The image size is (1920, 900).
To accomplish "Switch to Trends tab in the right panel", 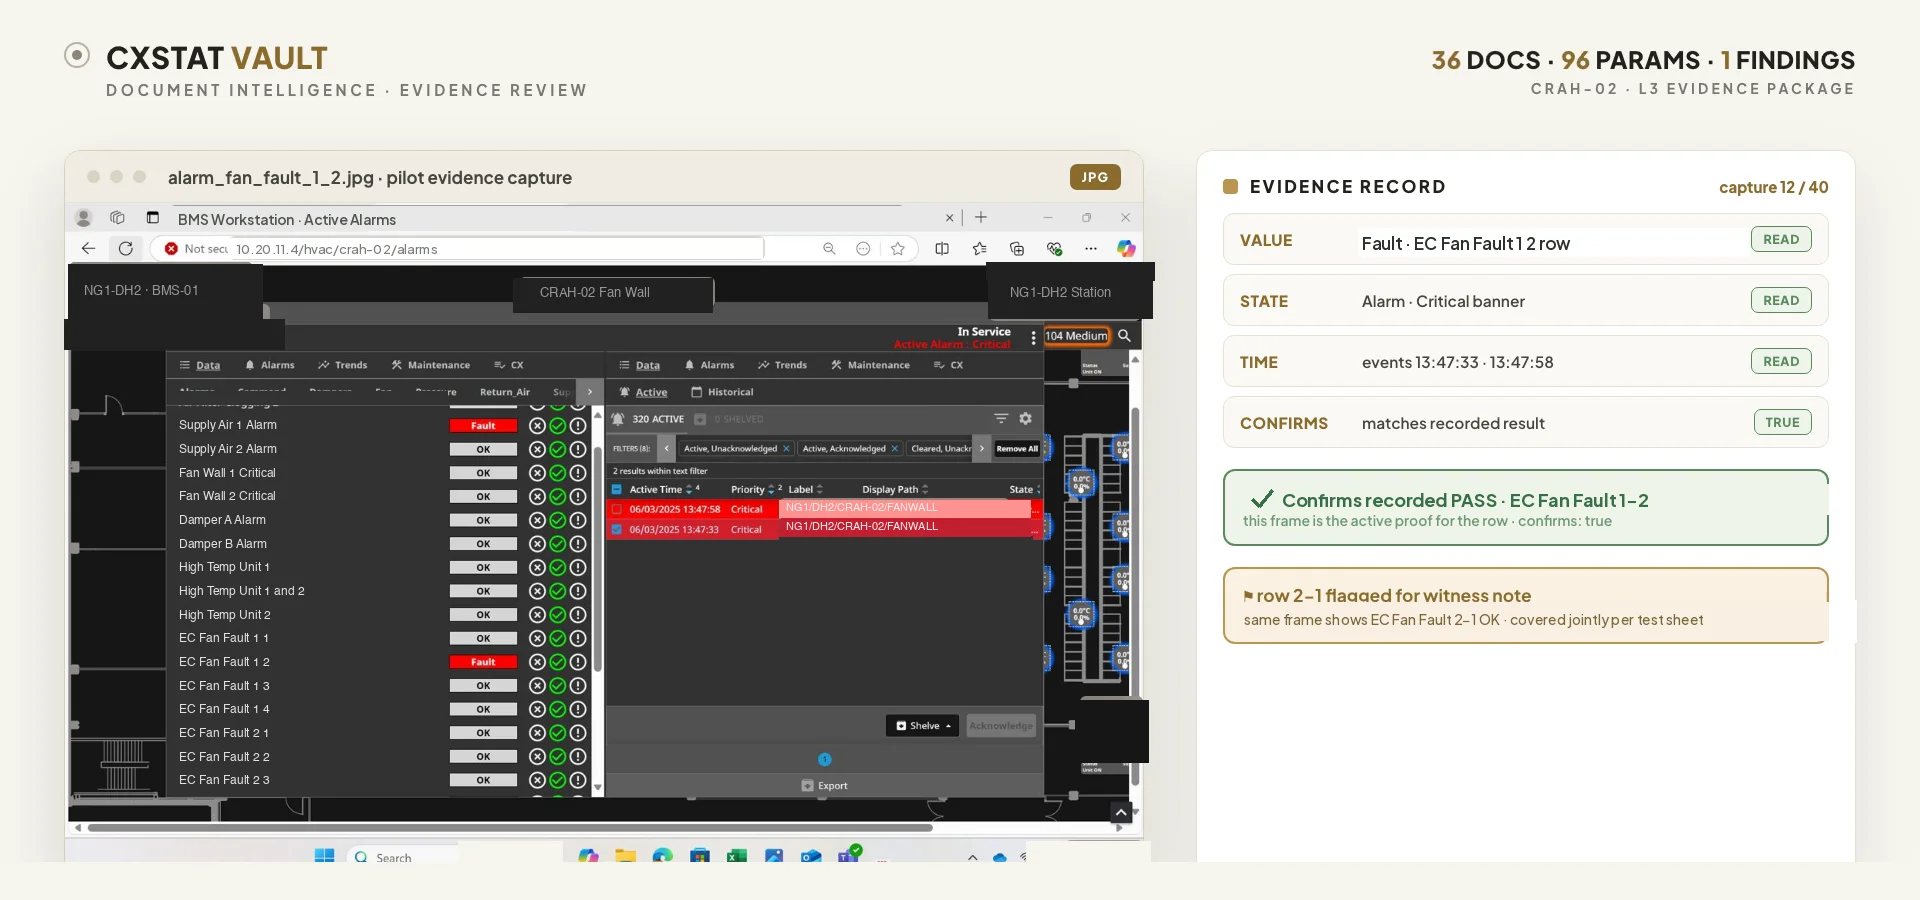I will 782,365.
